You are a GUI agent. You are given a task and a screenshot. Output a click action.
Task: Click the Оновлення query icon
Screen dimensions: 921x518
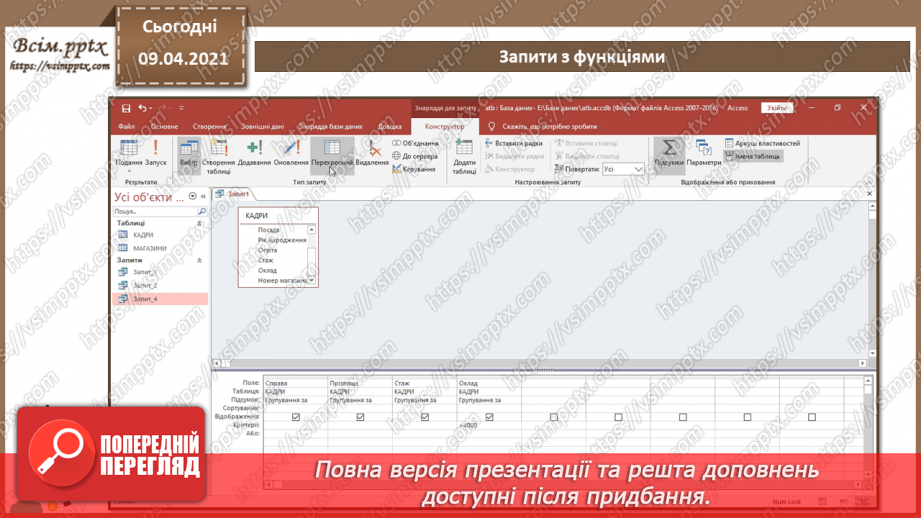coord(291,151)
